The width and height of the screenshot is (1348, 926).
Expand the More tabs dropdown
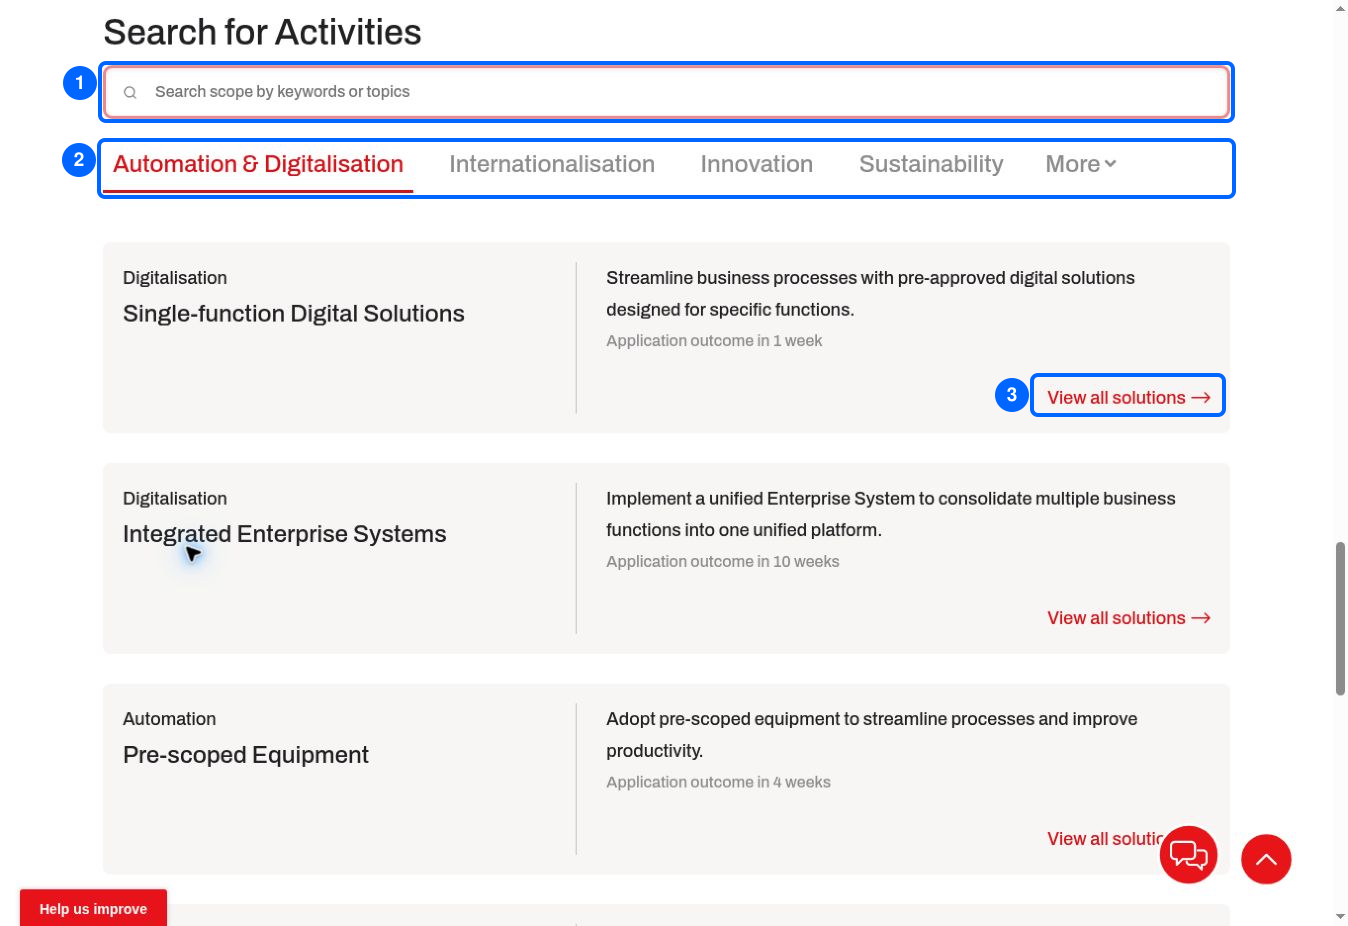click(1080, 164)
